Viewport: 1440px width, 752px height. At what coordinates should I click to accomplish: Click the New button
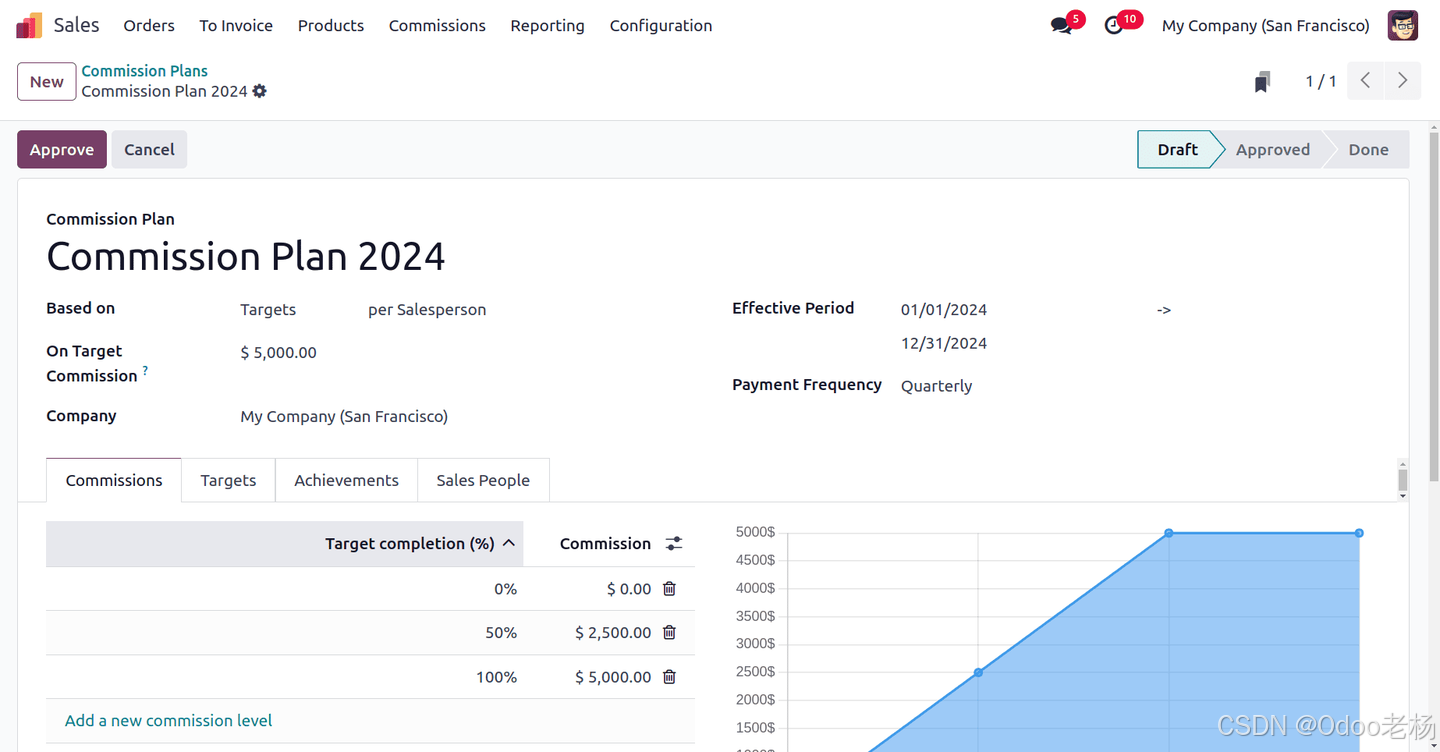tap(47, 82)
